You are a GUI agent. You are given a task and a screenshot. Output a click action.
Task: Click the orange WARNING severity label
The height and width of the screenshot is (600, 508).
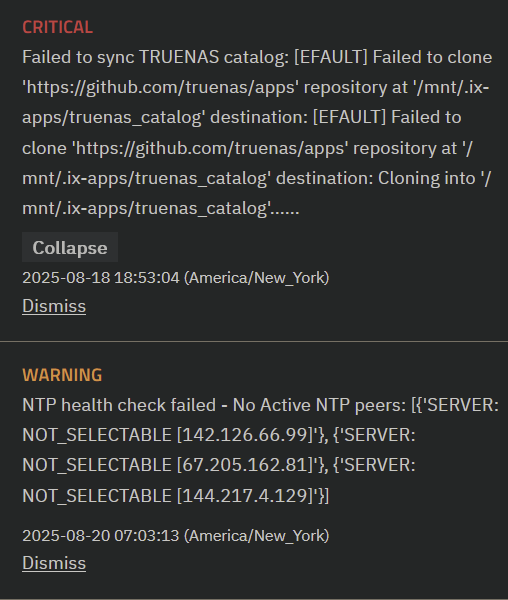click(x=62, y=375)
